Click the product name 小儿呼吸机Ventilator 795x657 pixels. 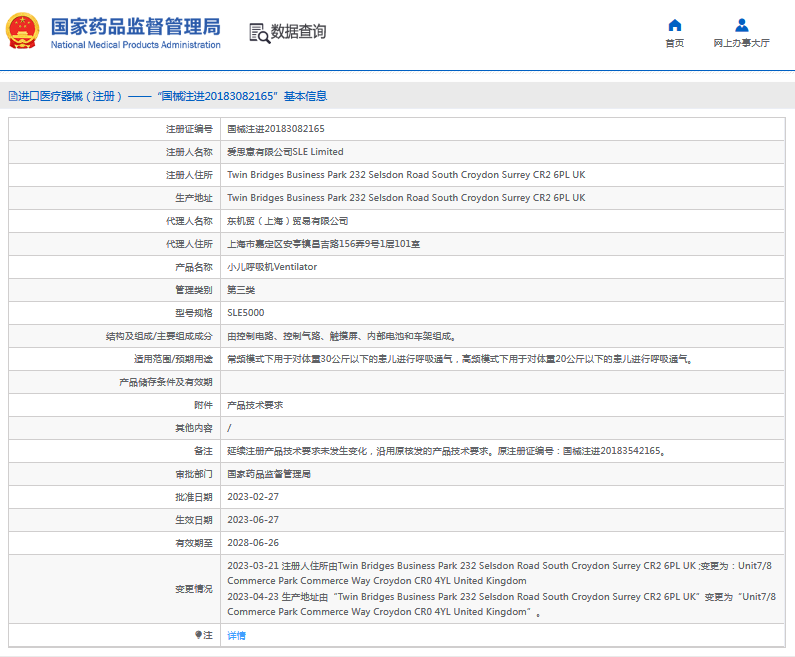pyautogui.click(x=271, y=267)
